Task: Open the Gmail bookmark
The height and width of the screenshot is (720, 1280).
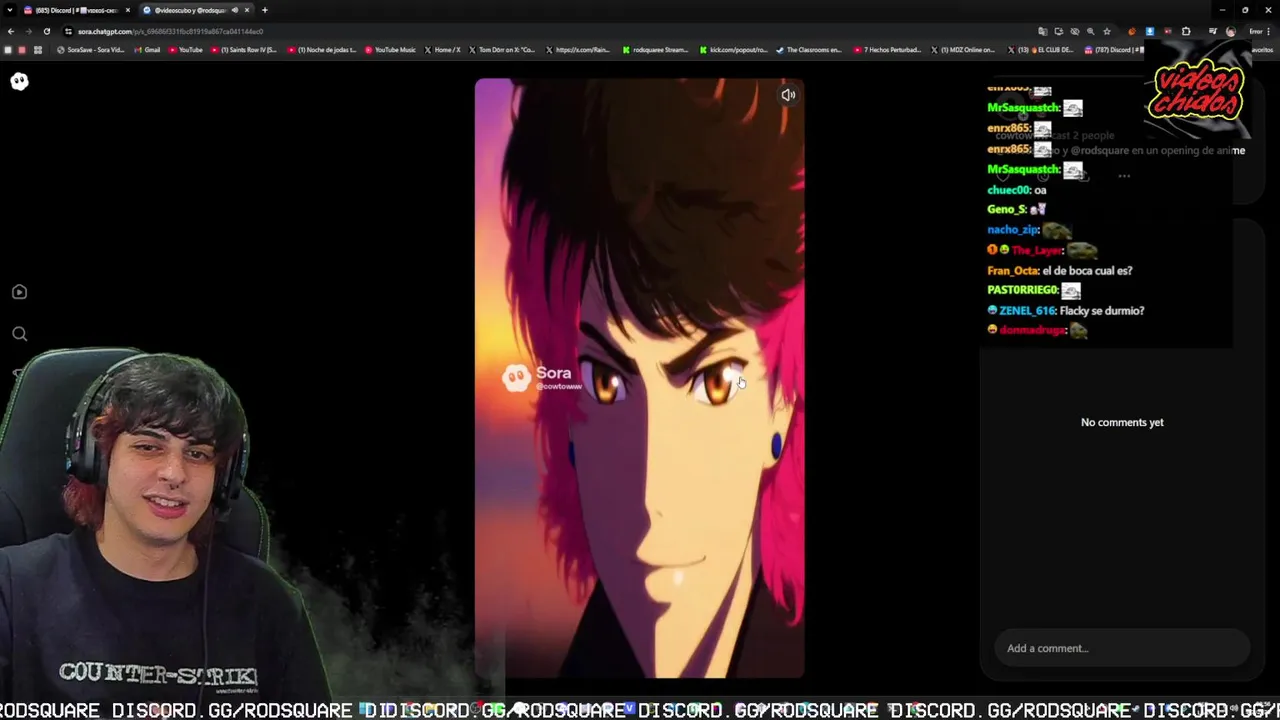Action: click(147, 50)
